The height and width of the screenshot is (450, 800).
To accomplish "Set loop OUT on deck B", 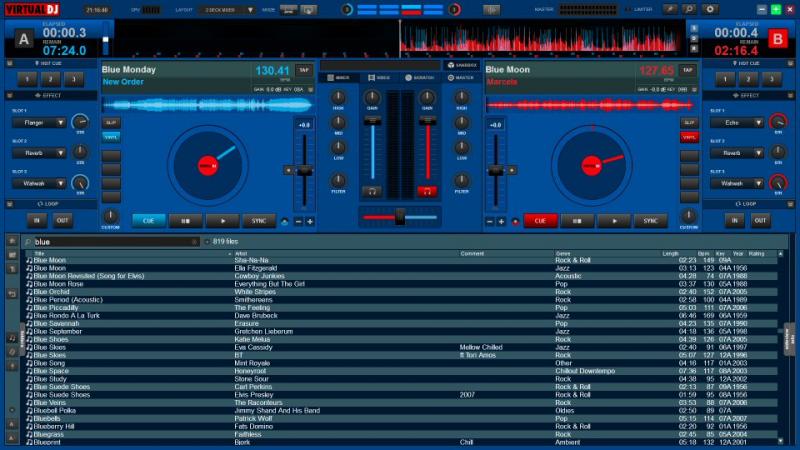I will coord(760,220).
